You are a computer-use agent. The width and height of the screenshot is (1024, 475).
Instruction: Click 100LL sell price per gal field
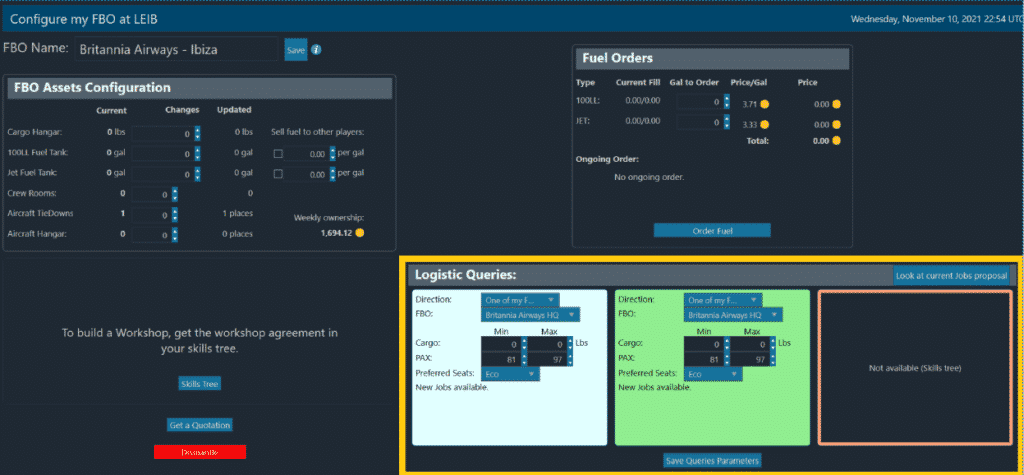pyautogui.click(x=306, y=154)
